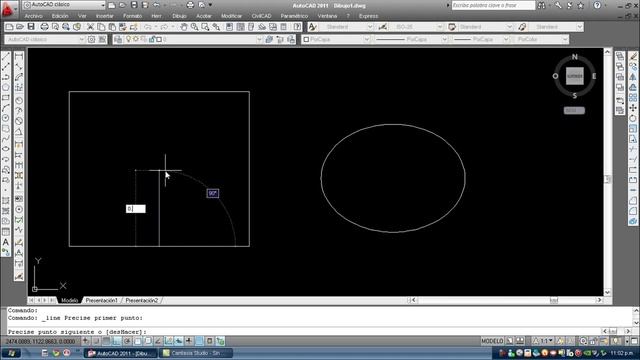Image resolution: width=640 pixels, height=360 pixels.
Task: Open the Insertar menu
Action: click(x=104, y=16)
